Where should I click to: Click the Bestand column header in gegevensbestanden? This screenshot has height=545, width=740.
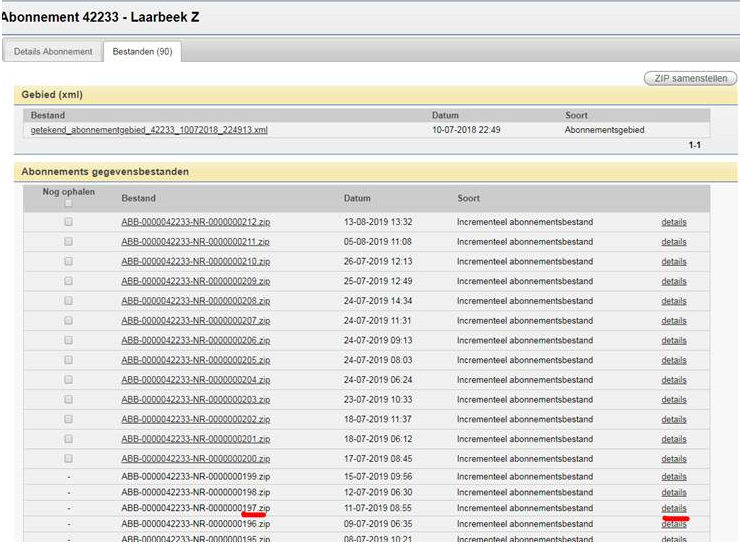click(x=138, y=198)
